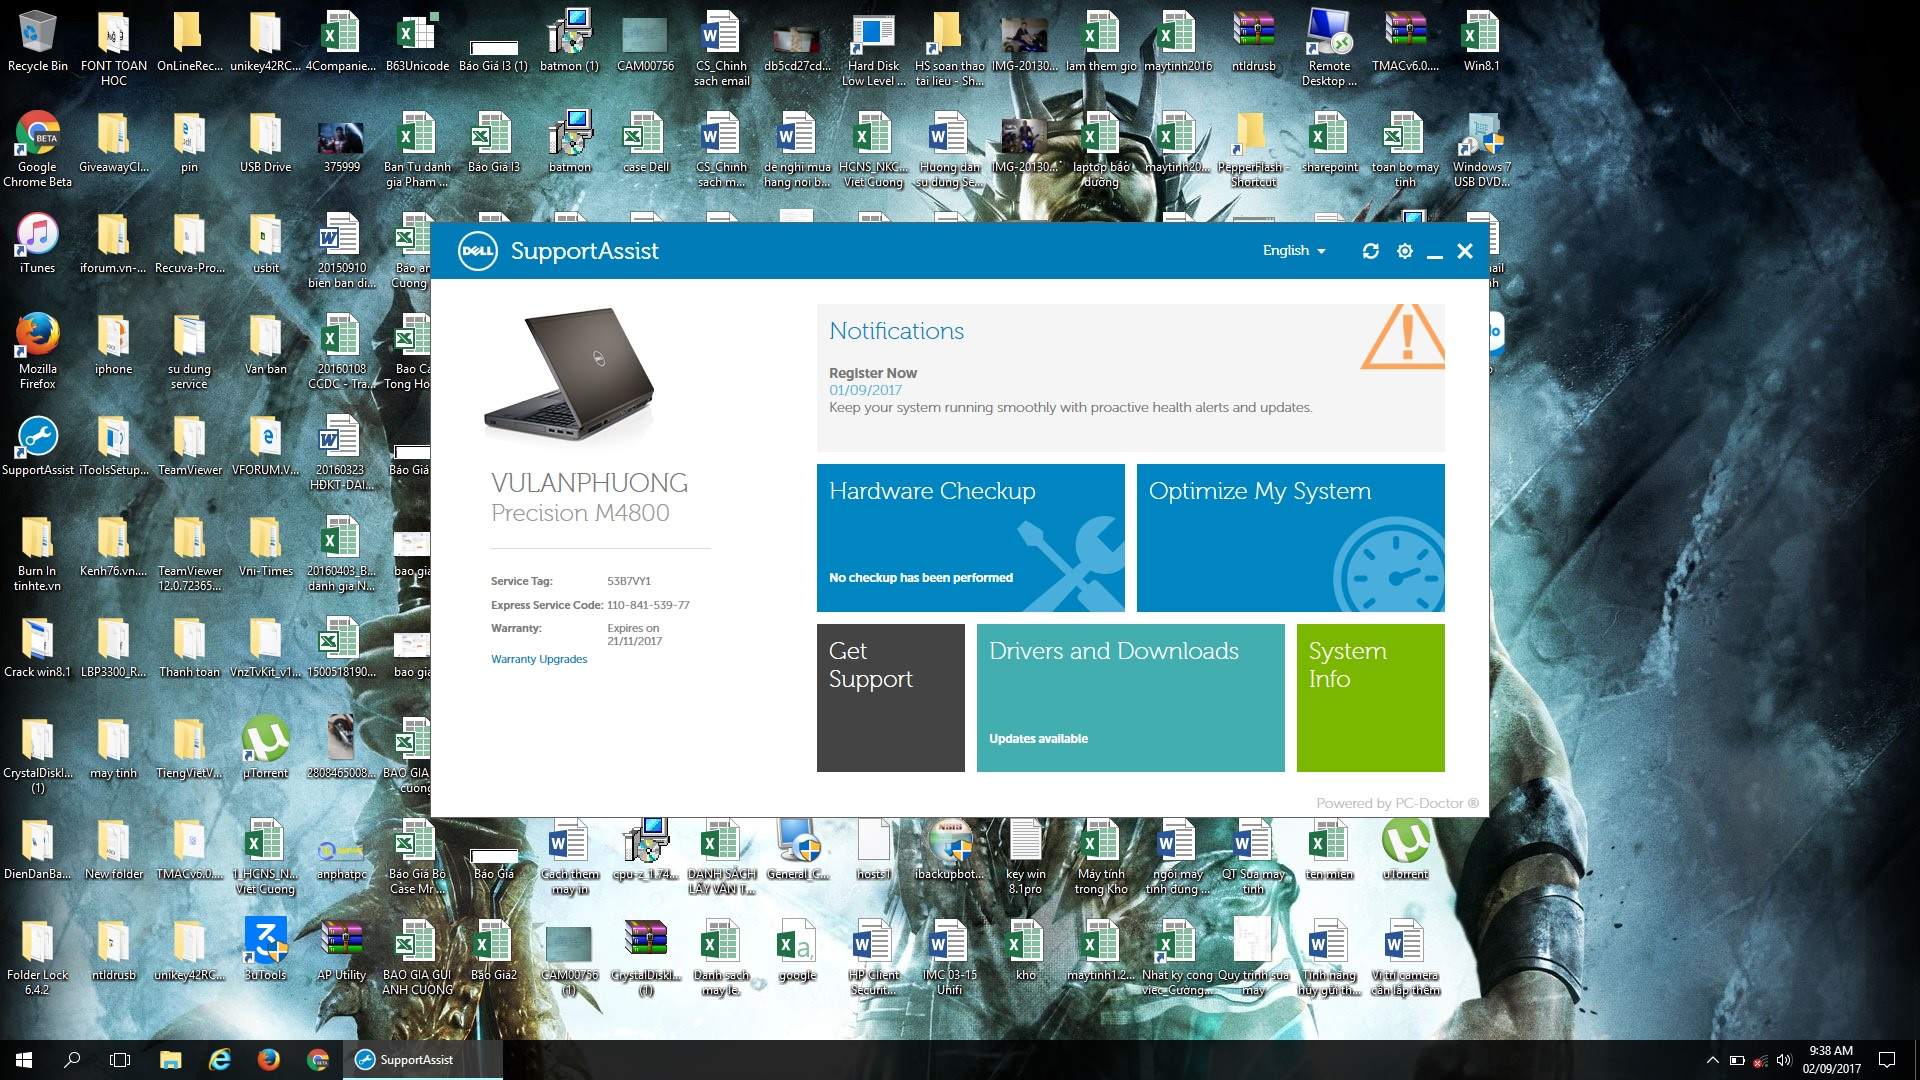The width and height of the screenshot is (1920, 1080).
Task: Select the PepperFlash Shortcut folder icon
Action: tap(1253, 150)
